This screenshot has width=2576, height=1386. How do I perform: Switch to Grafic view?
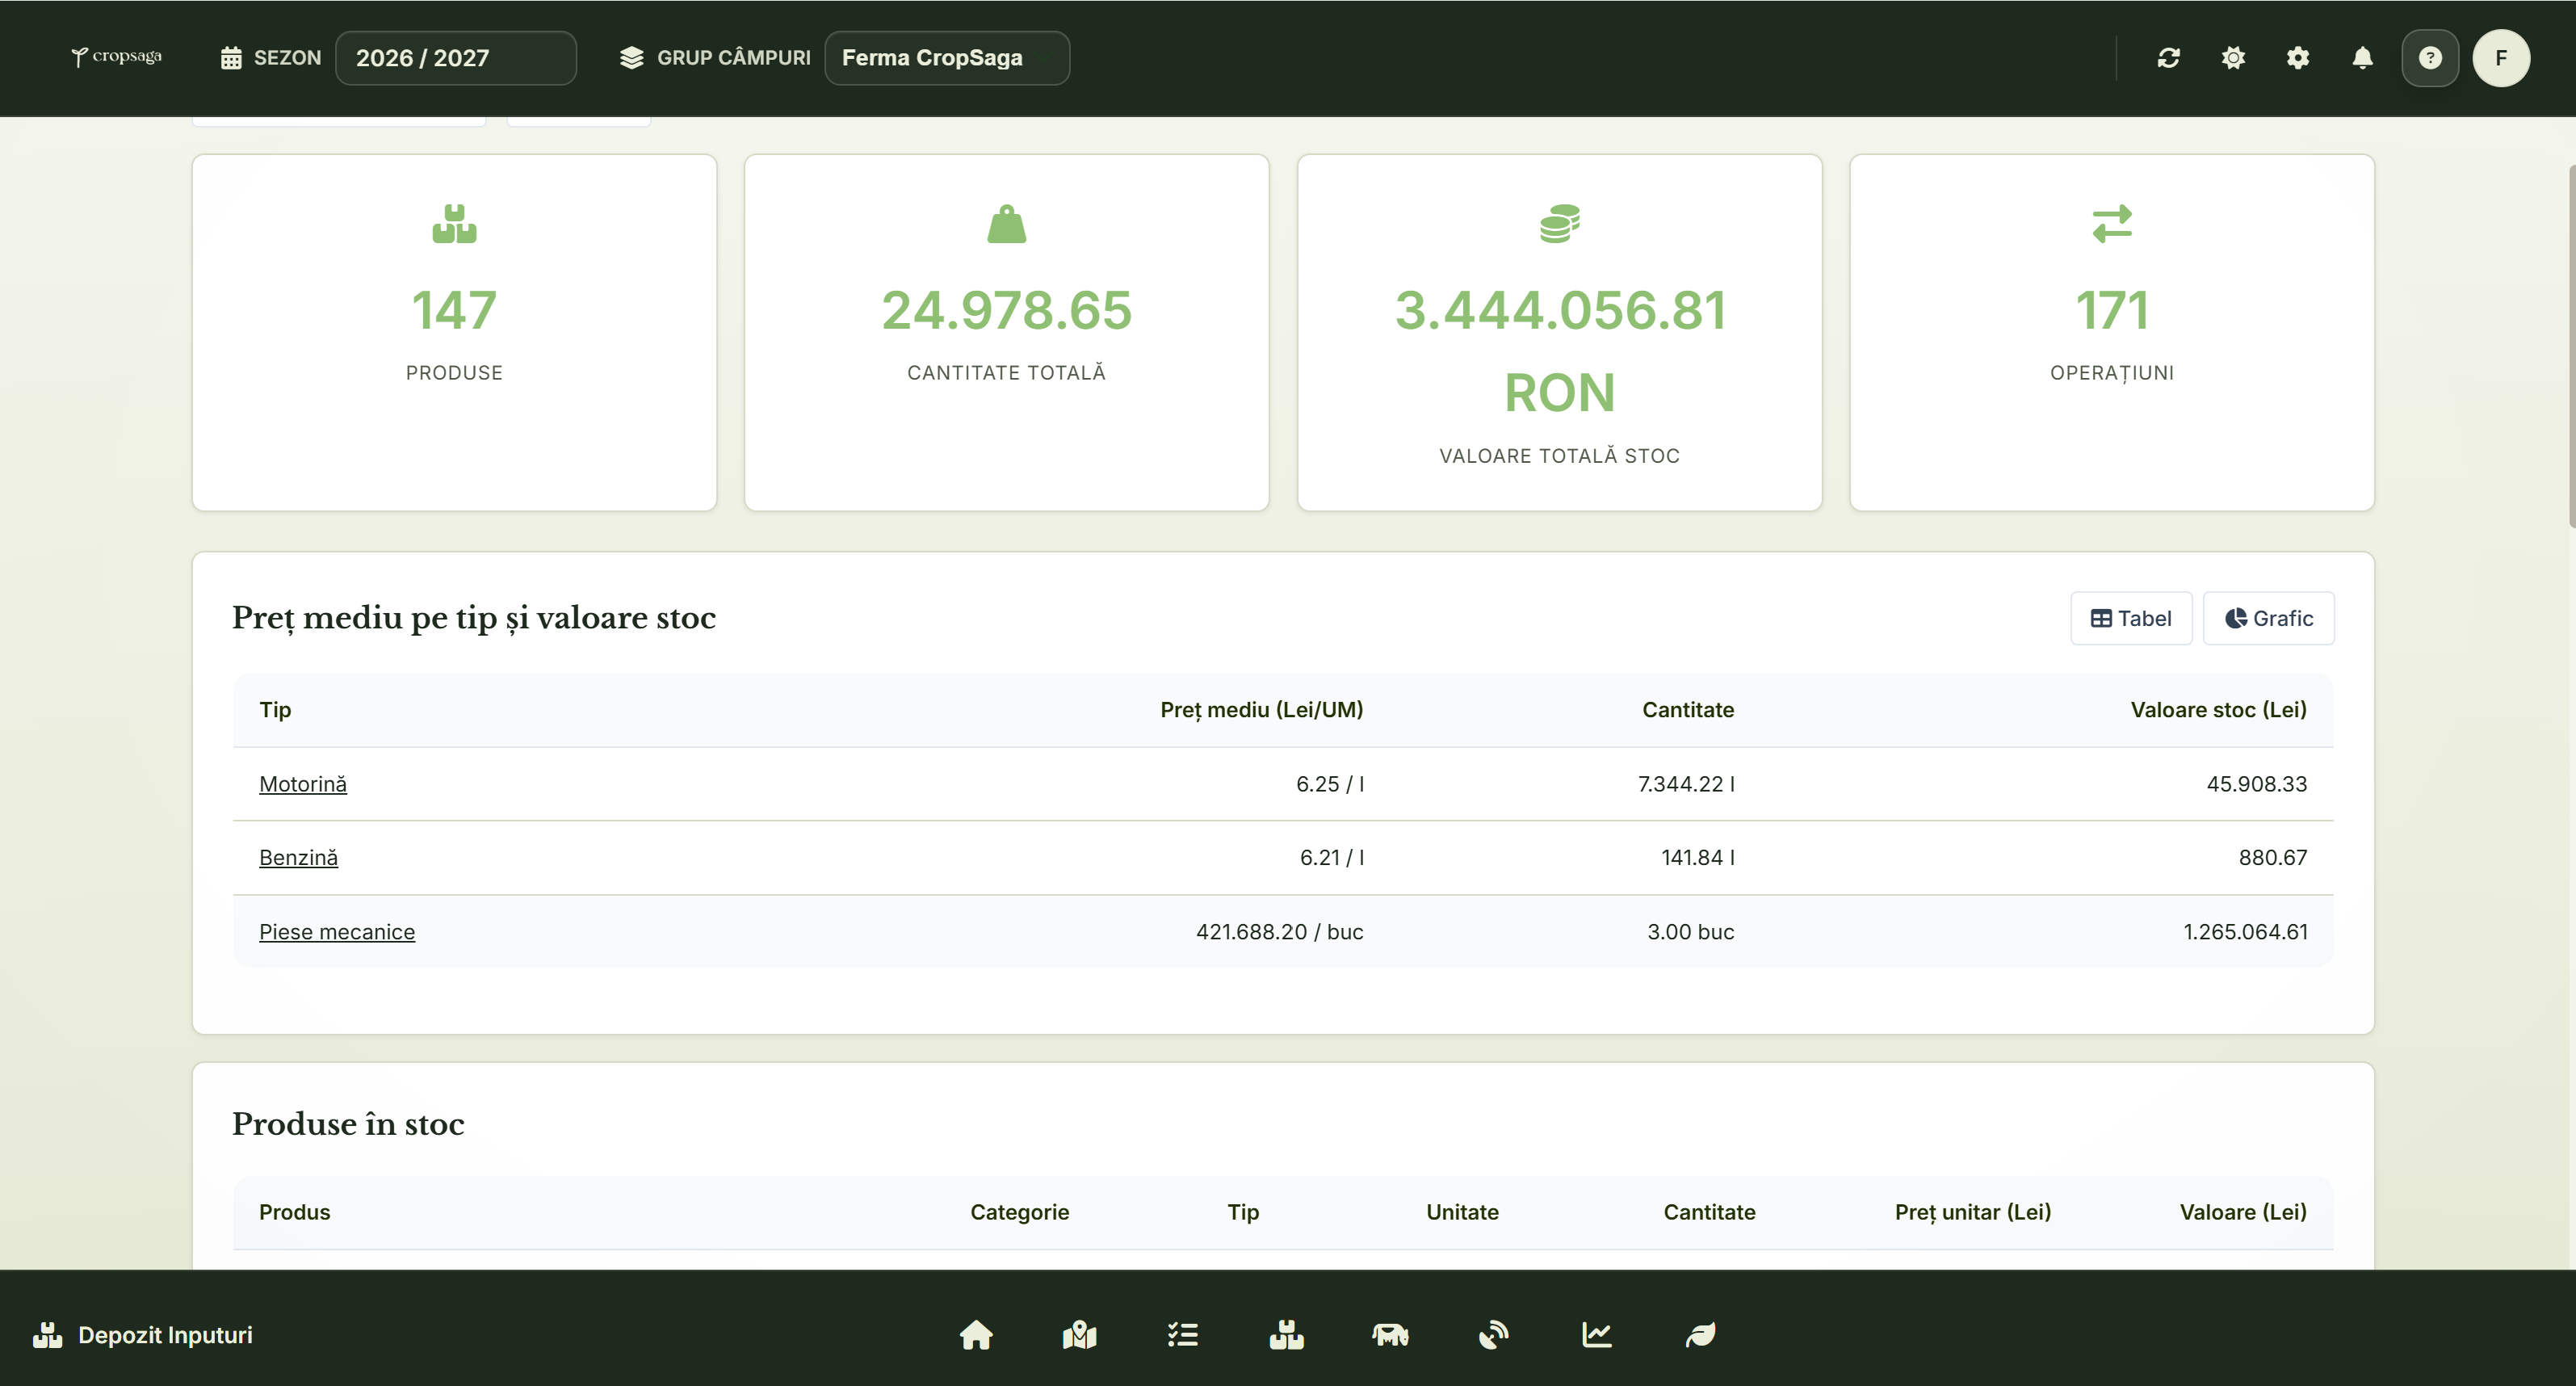point(2268,618)
